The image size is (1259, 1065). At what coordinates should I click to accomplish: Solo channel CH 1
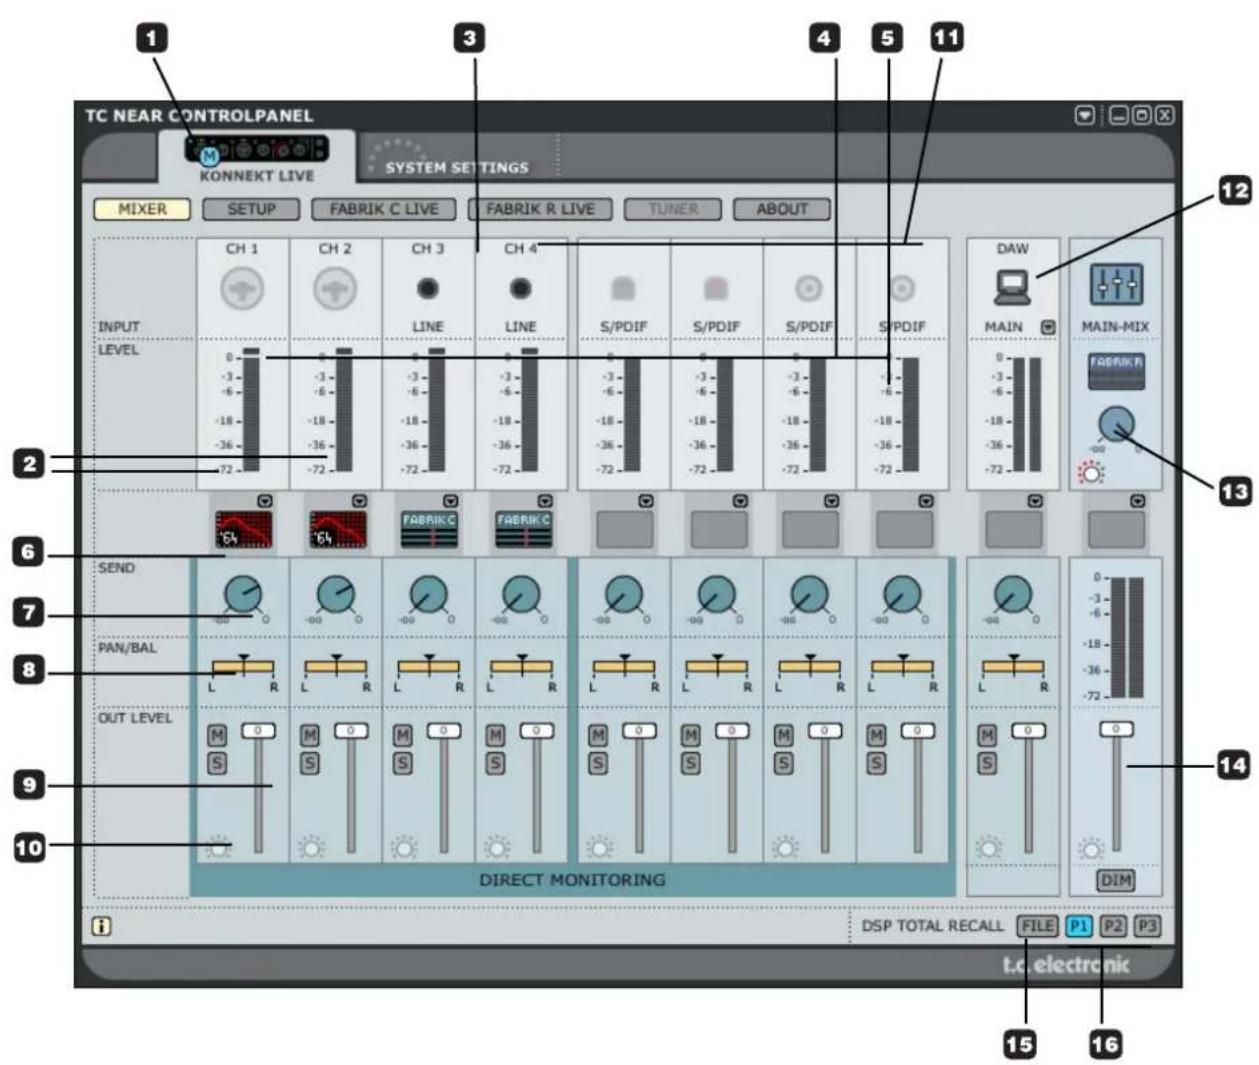(x=216, y=763)
